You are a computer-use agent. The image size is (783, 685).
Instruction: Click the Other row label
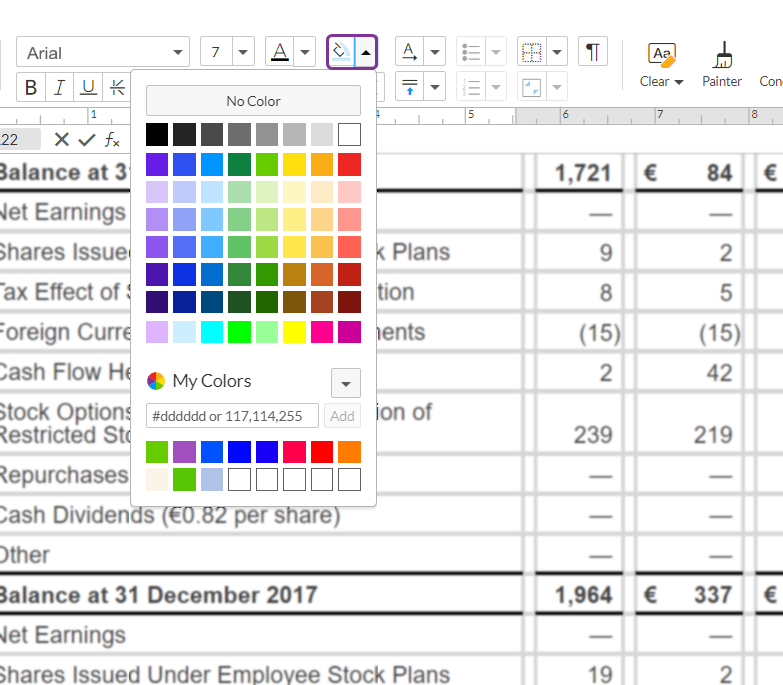tap(25, 555)
